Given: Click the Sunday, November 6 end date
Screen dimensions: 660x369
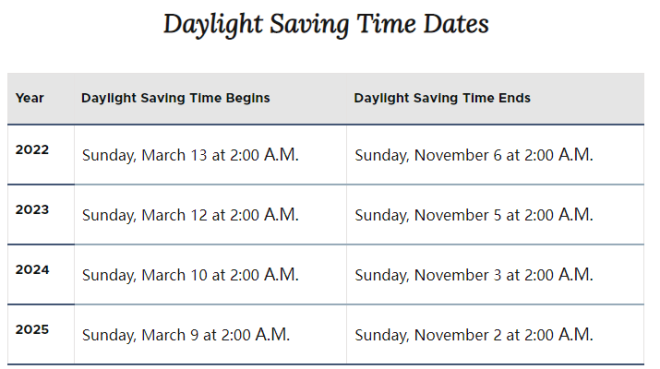Looking at the screenshot, I should coord(474,155).
